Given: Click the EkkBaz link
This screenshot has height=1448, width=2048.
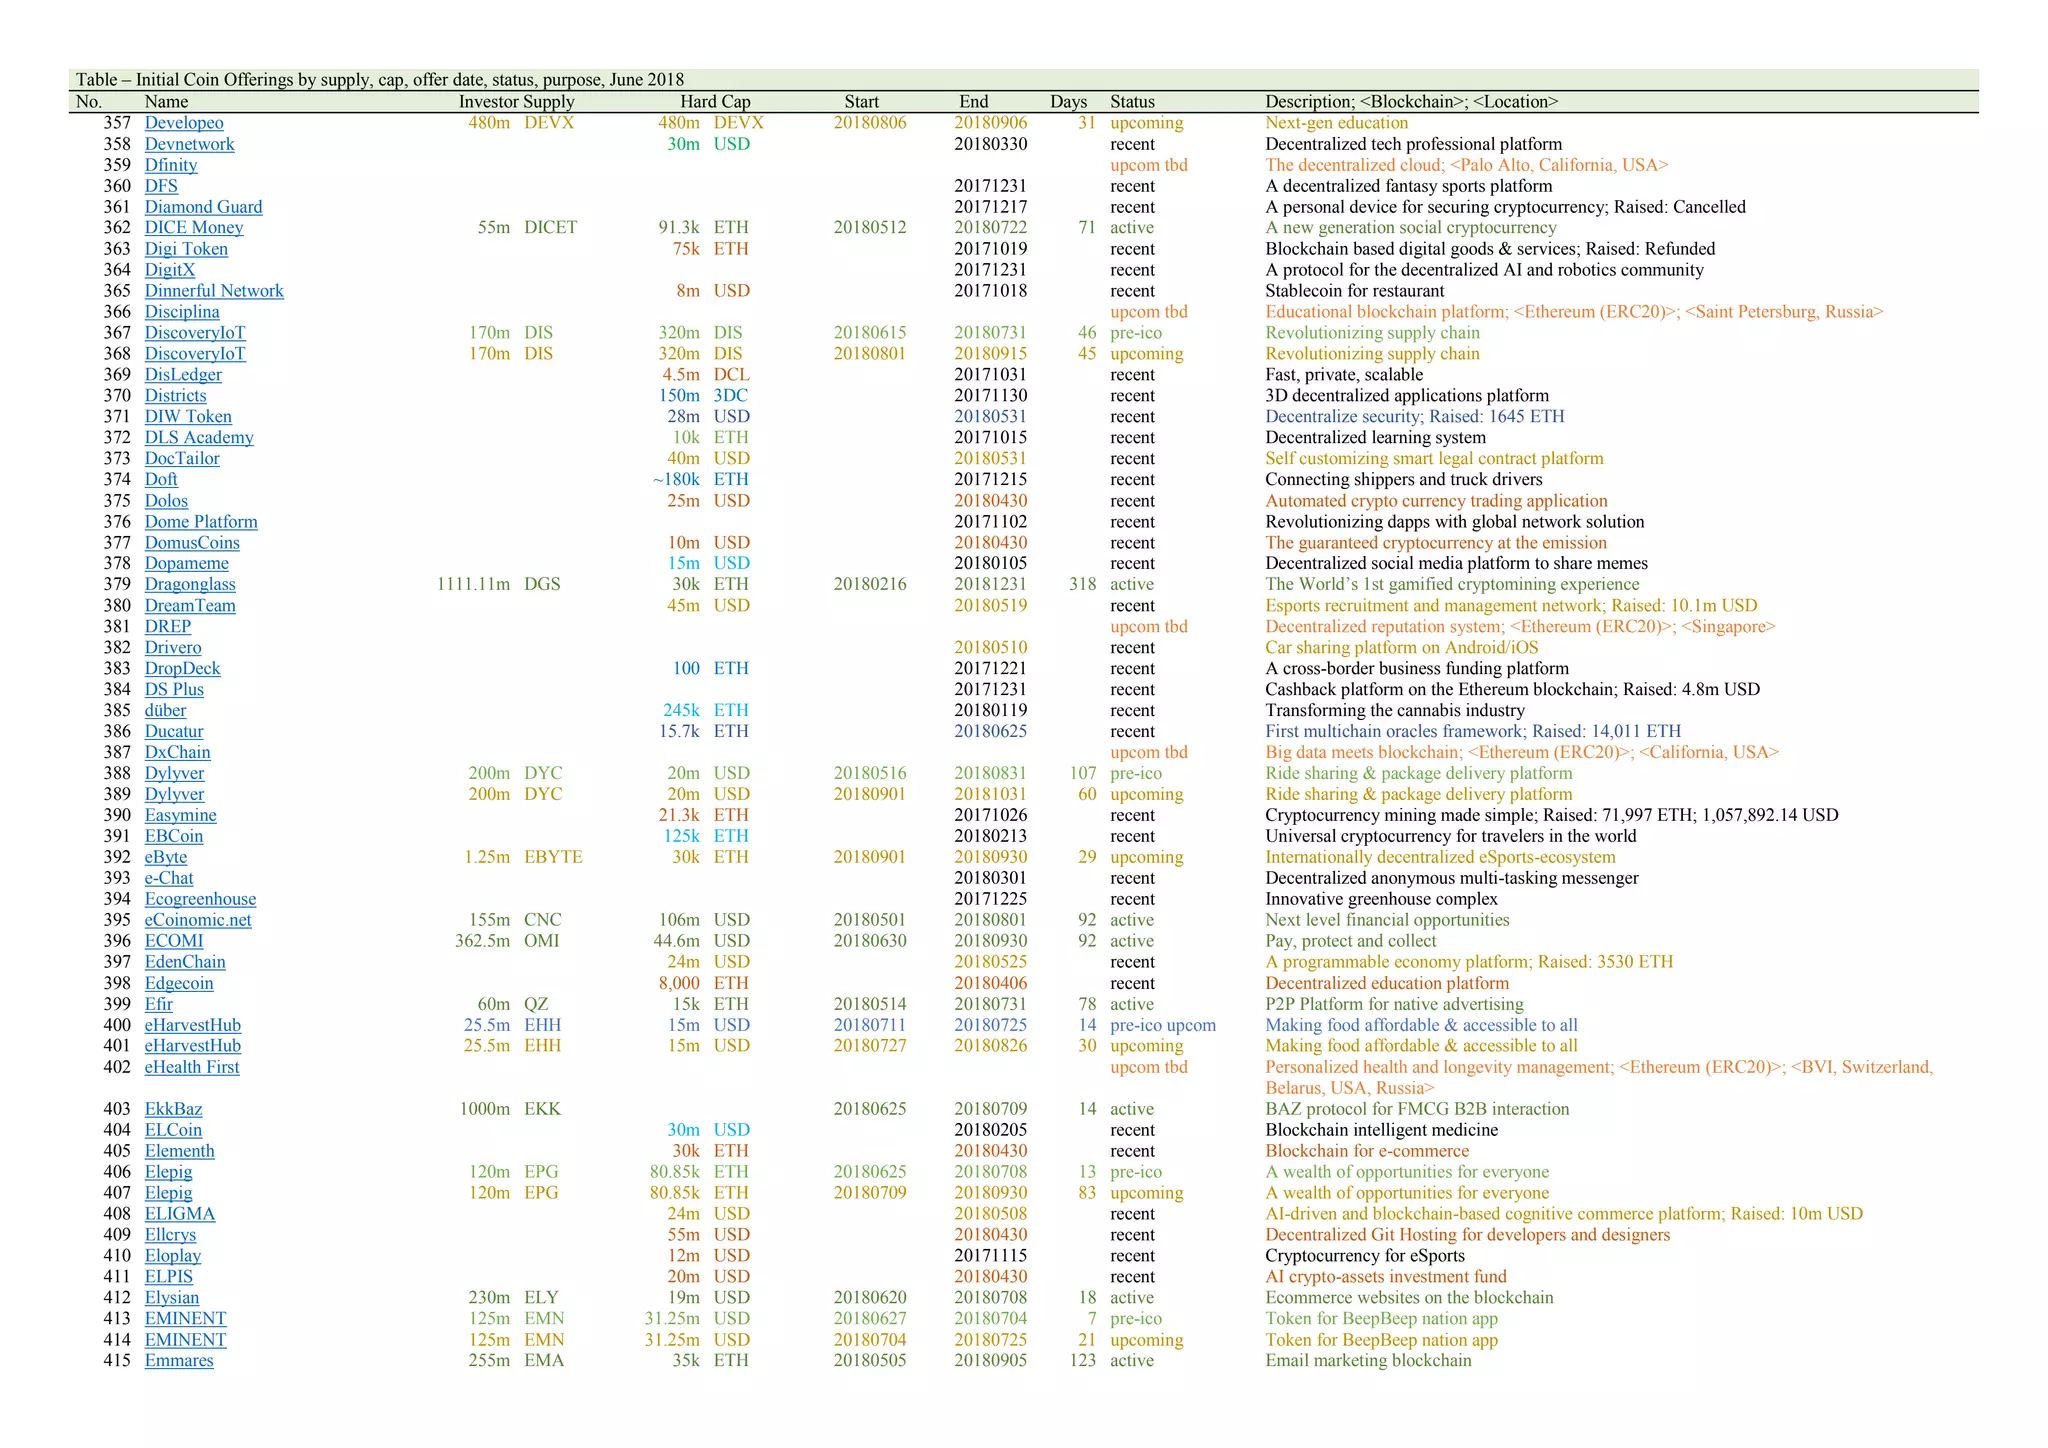Looking at the screenshot, I should click(x=172, y=1109).
